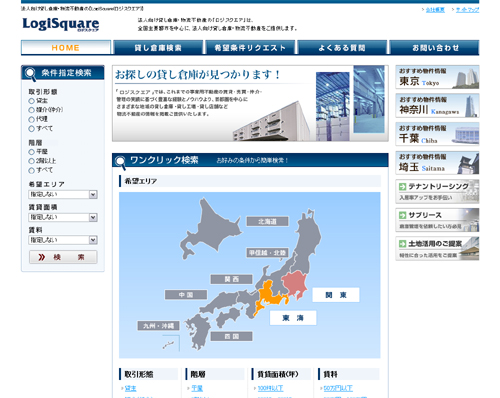Click magnifier icon beside 条件指定検索 heading
500x398 pixels.
pos(30,74)
